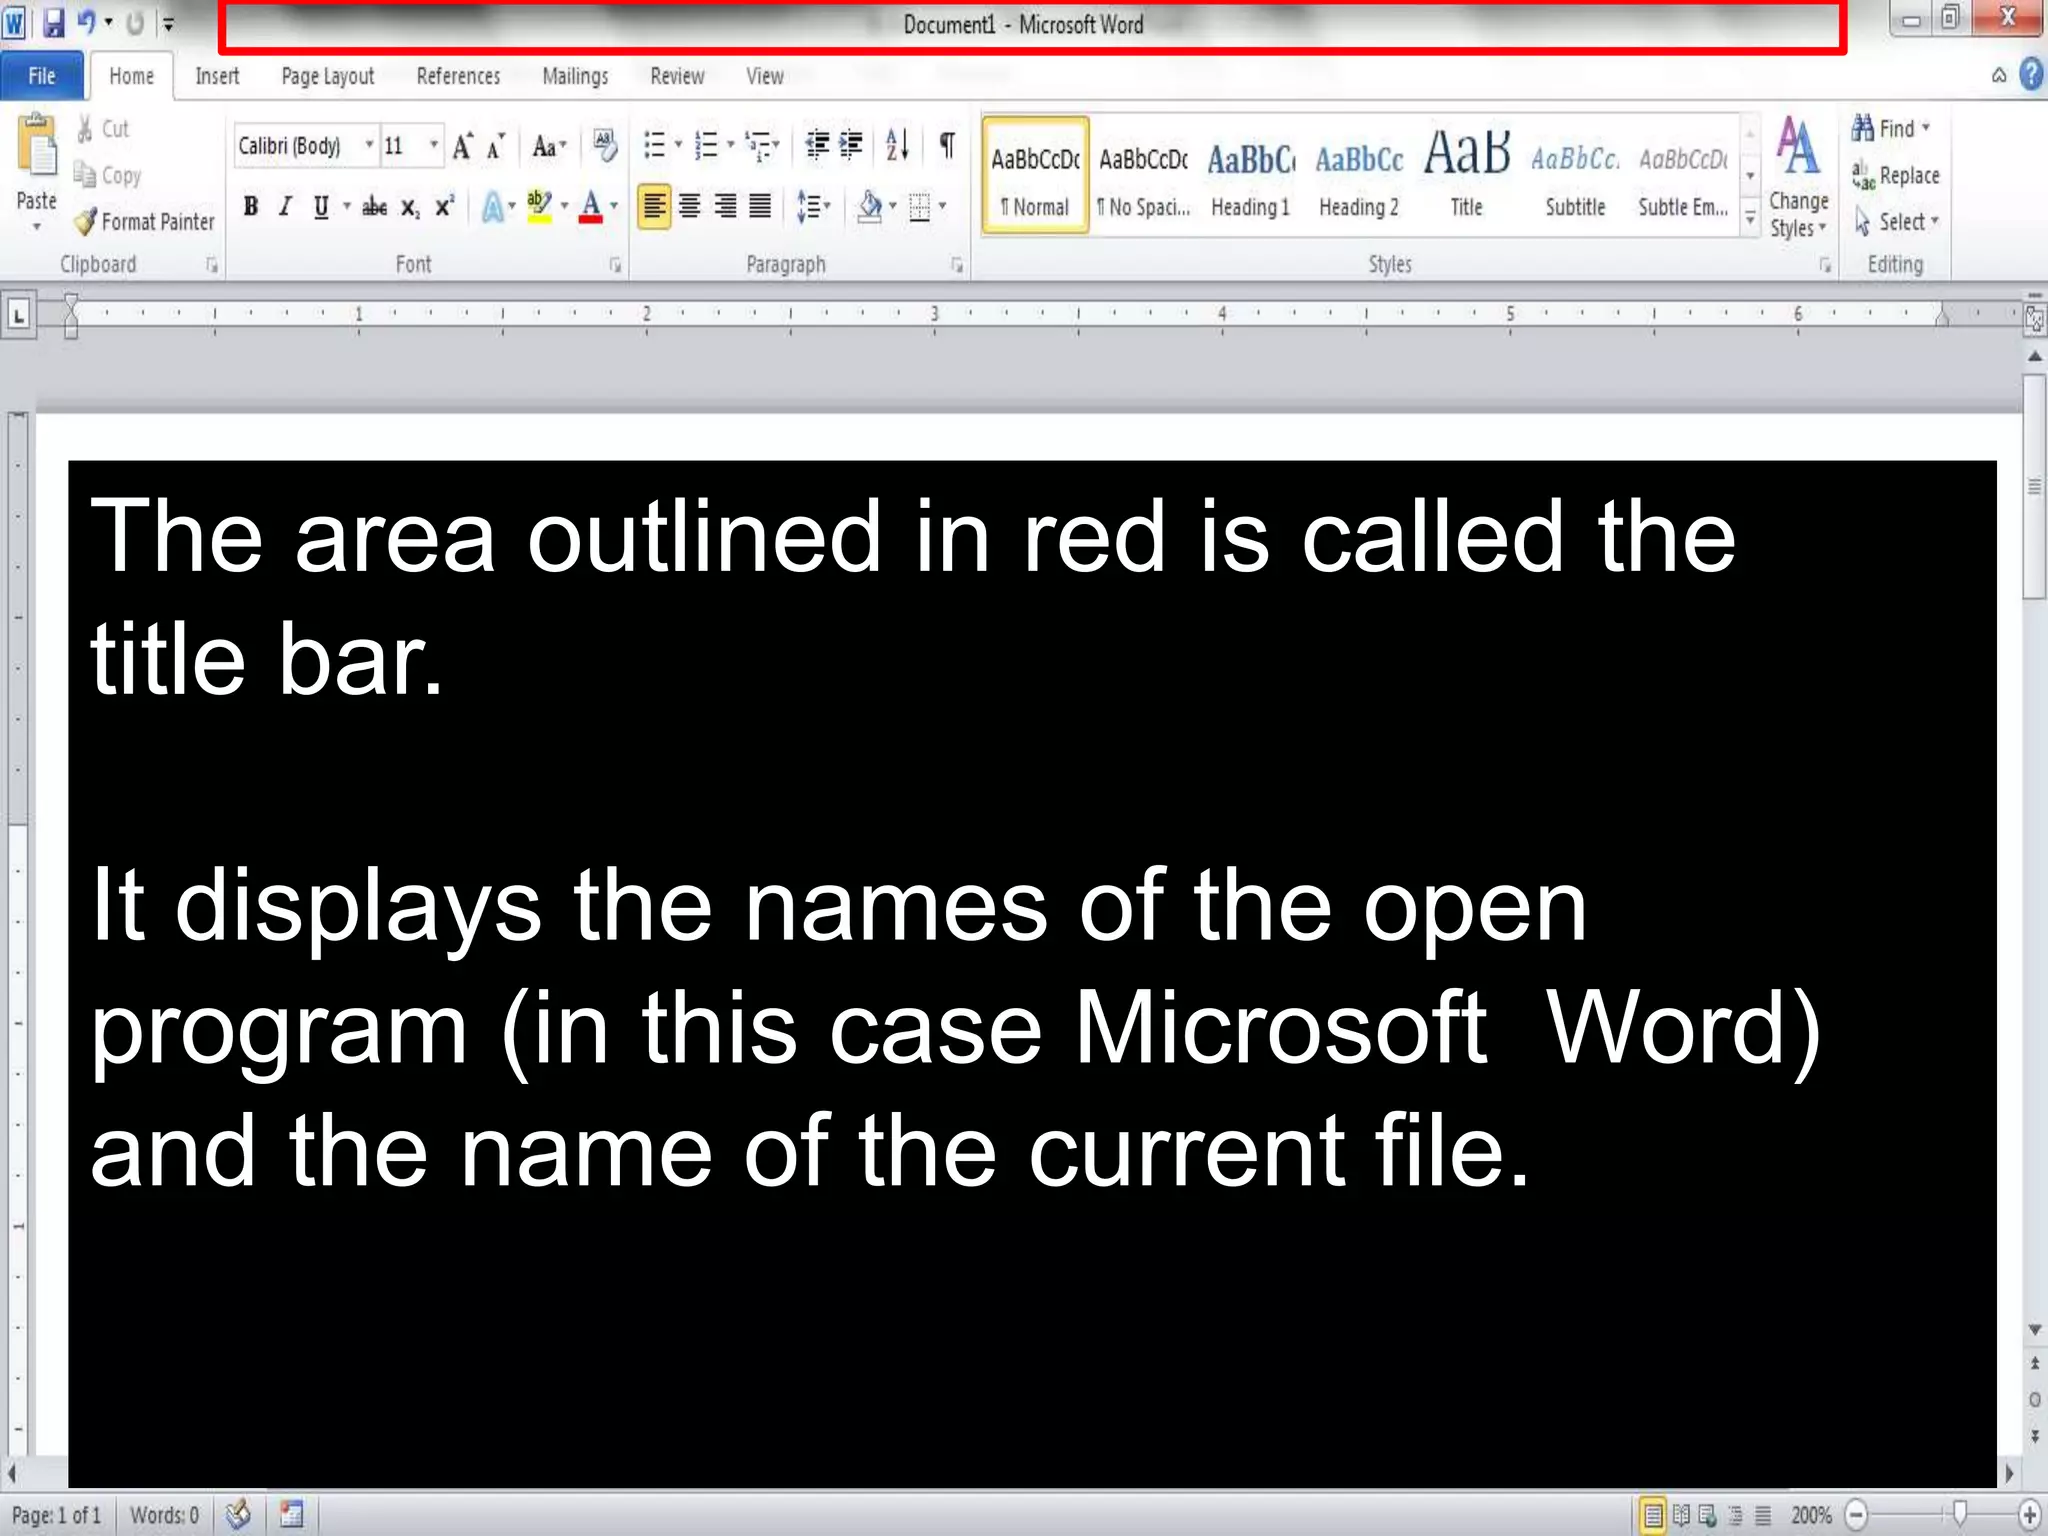Click the Text Effects icon
Image resolution: width=2048 pixels, height=1536 pixels.
(x=493, y=207)
